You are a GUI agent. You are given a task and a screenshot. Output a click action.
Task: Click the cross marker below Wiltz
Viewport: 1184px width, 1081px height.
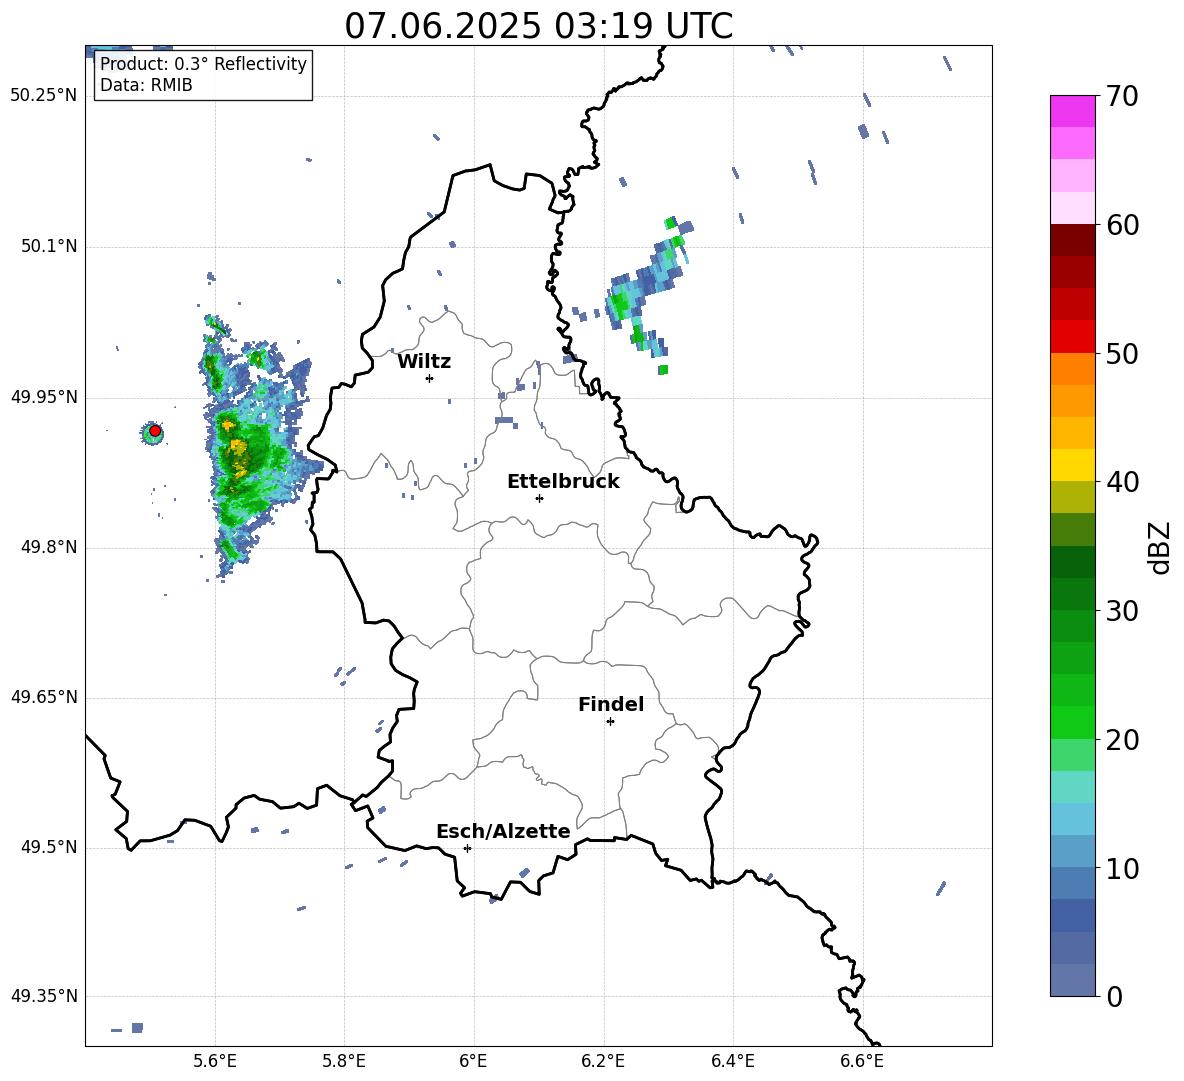429,378
